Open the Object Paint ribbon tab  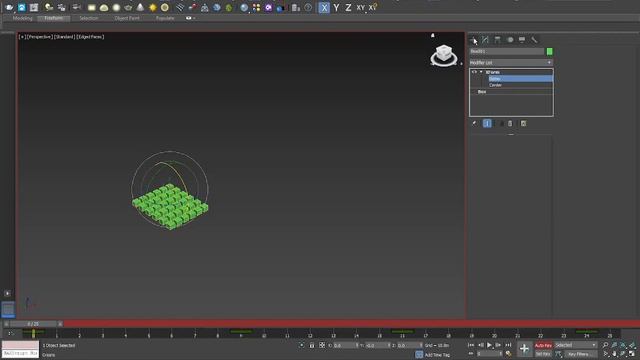point(127,18)
